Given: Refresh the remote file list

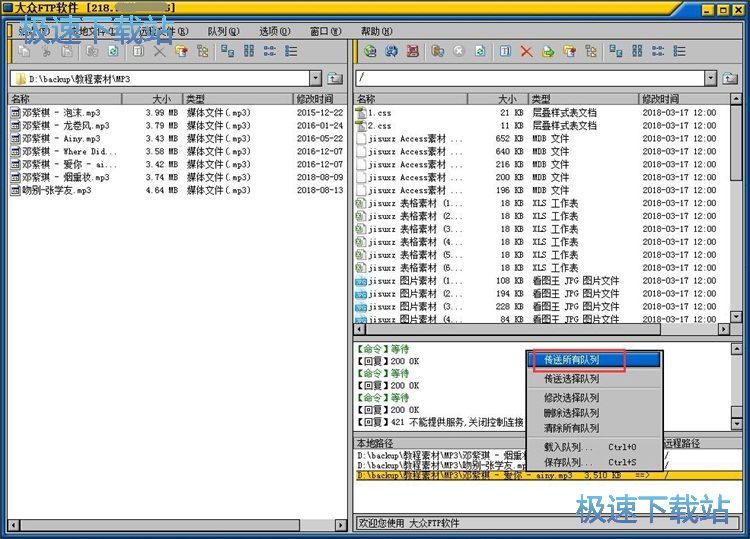Looking at the screenshot, I should [x=480, y=51].
